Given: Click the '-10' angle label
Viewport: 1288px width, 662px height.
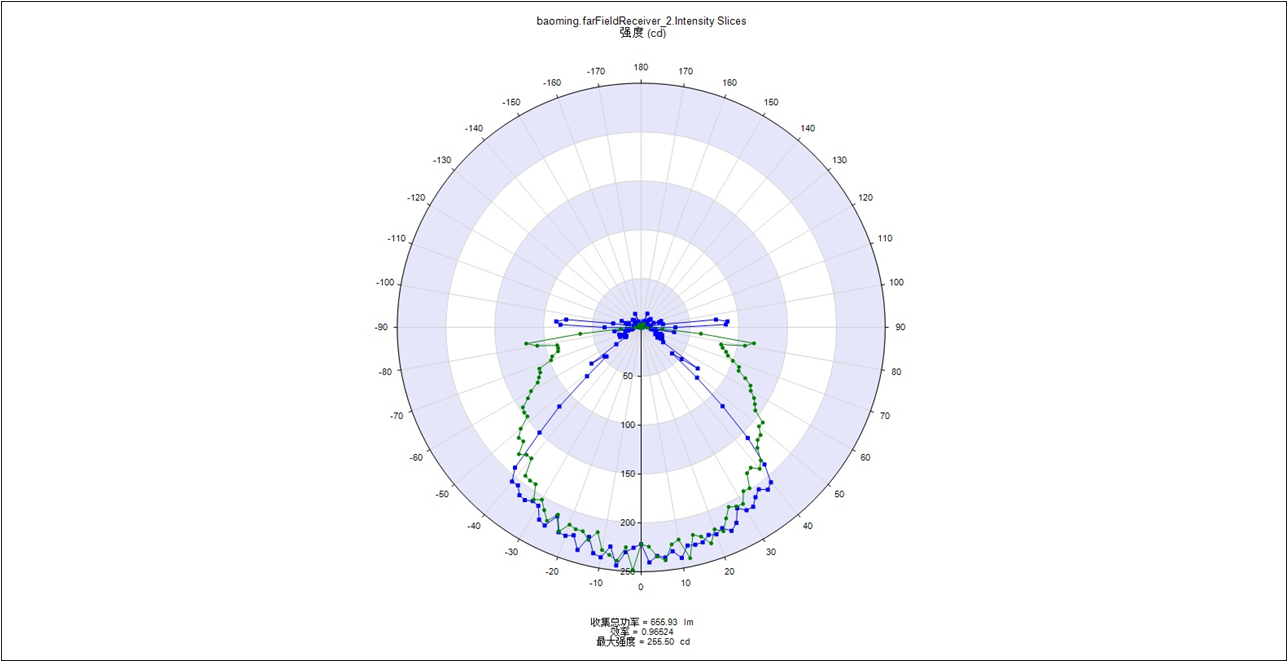Looking at the screenshot, I should (x=596, y=583).
